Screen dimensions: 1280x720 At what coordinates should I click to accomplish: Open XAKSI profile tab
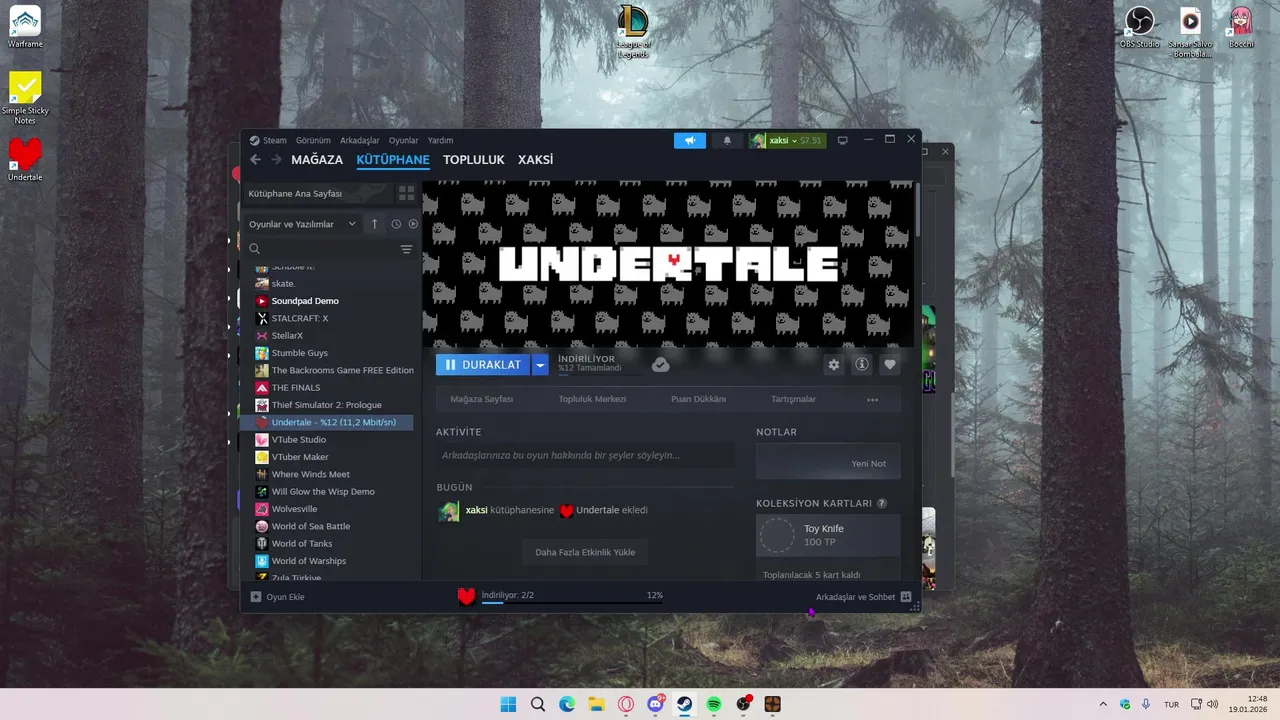click(535, 160)
